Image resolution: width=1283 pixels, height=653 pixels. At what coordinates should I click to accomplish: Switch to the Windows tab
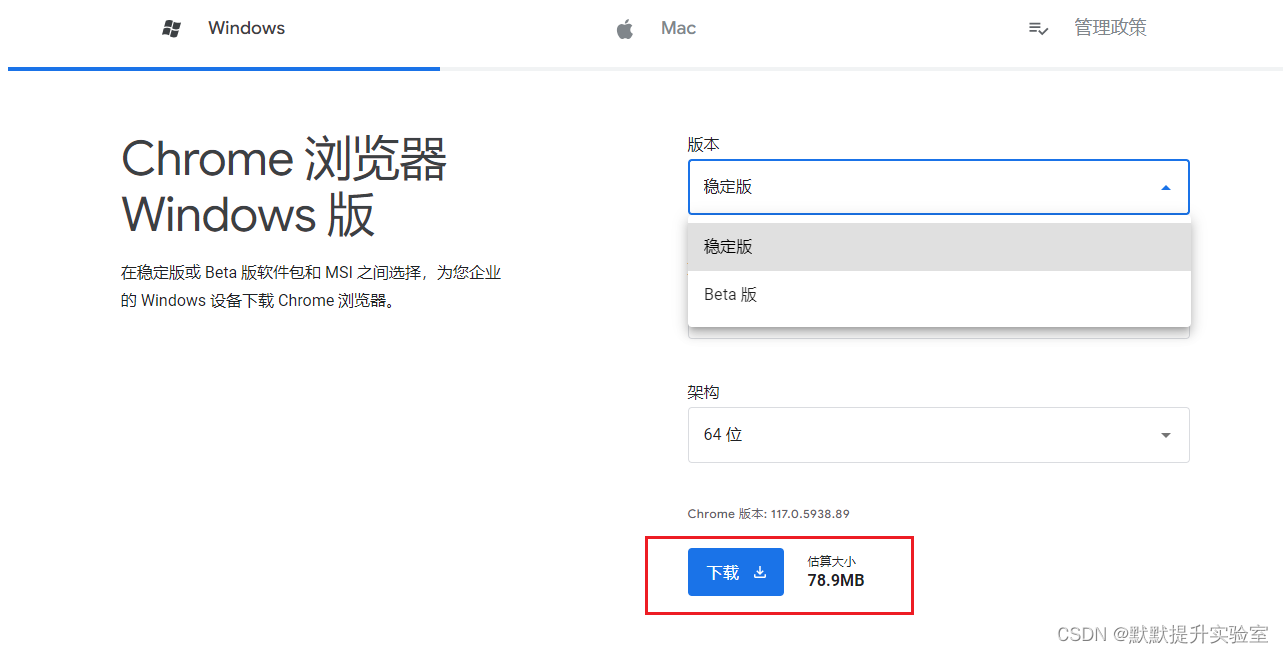[224, 29]
